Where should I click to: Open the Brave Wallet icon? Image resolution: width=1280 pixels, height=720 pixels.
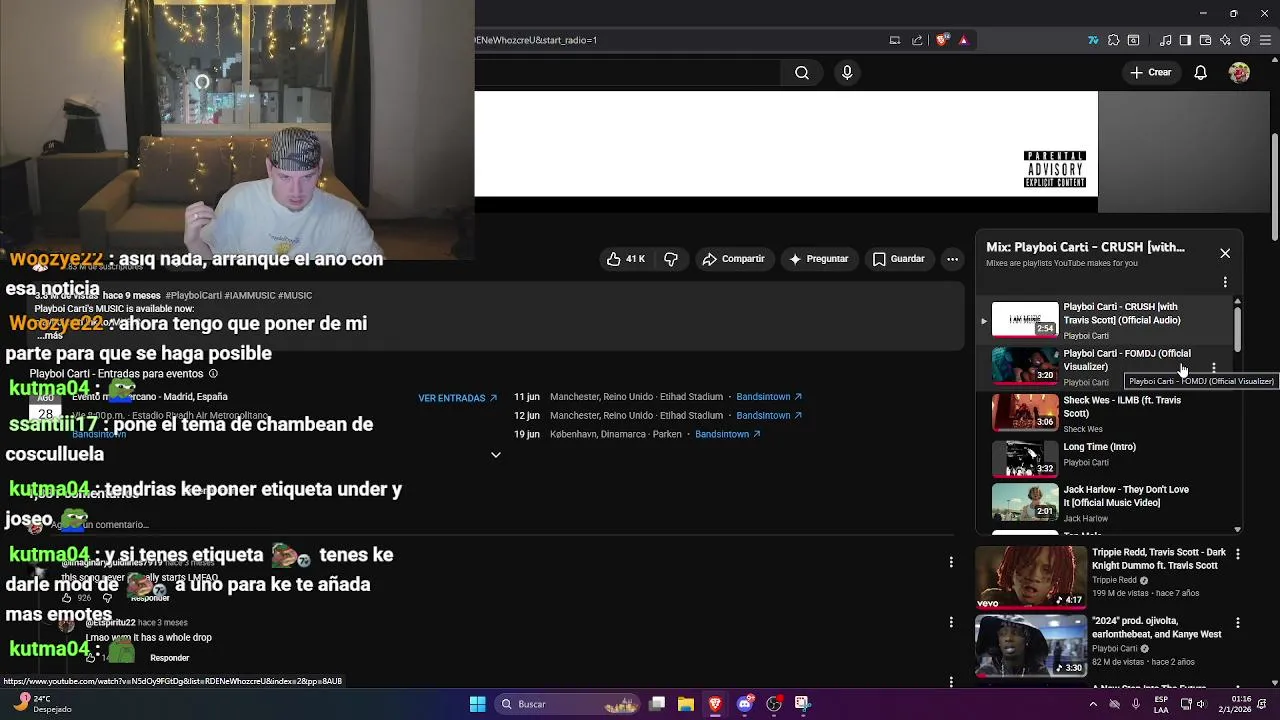click(1205, 40)
